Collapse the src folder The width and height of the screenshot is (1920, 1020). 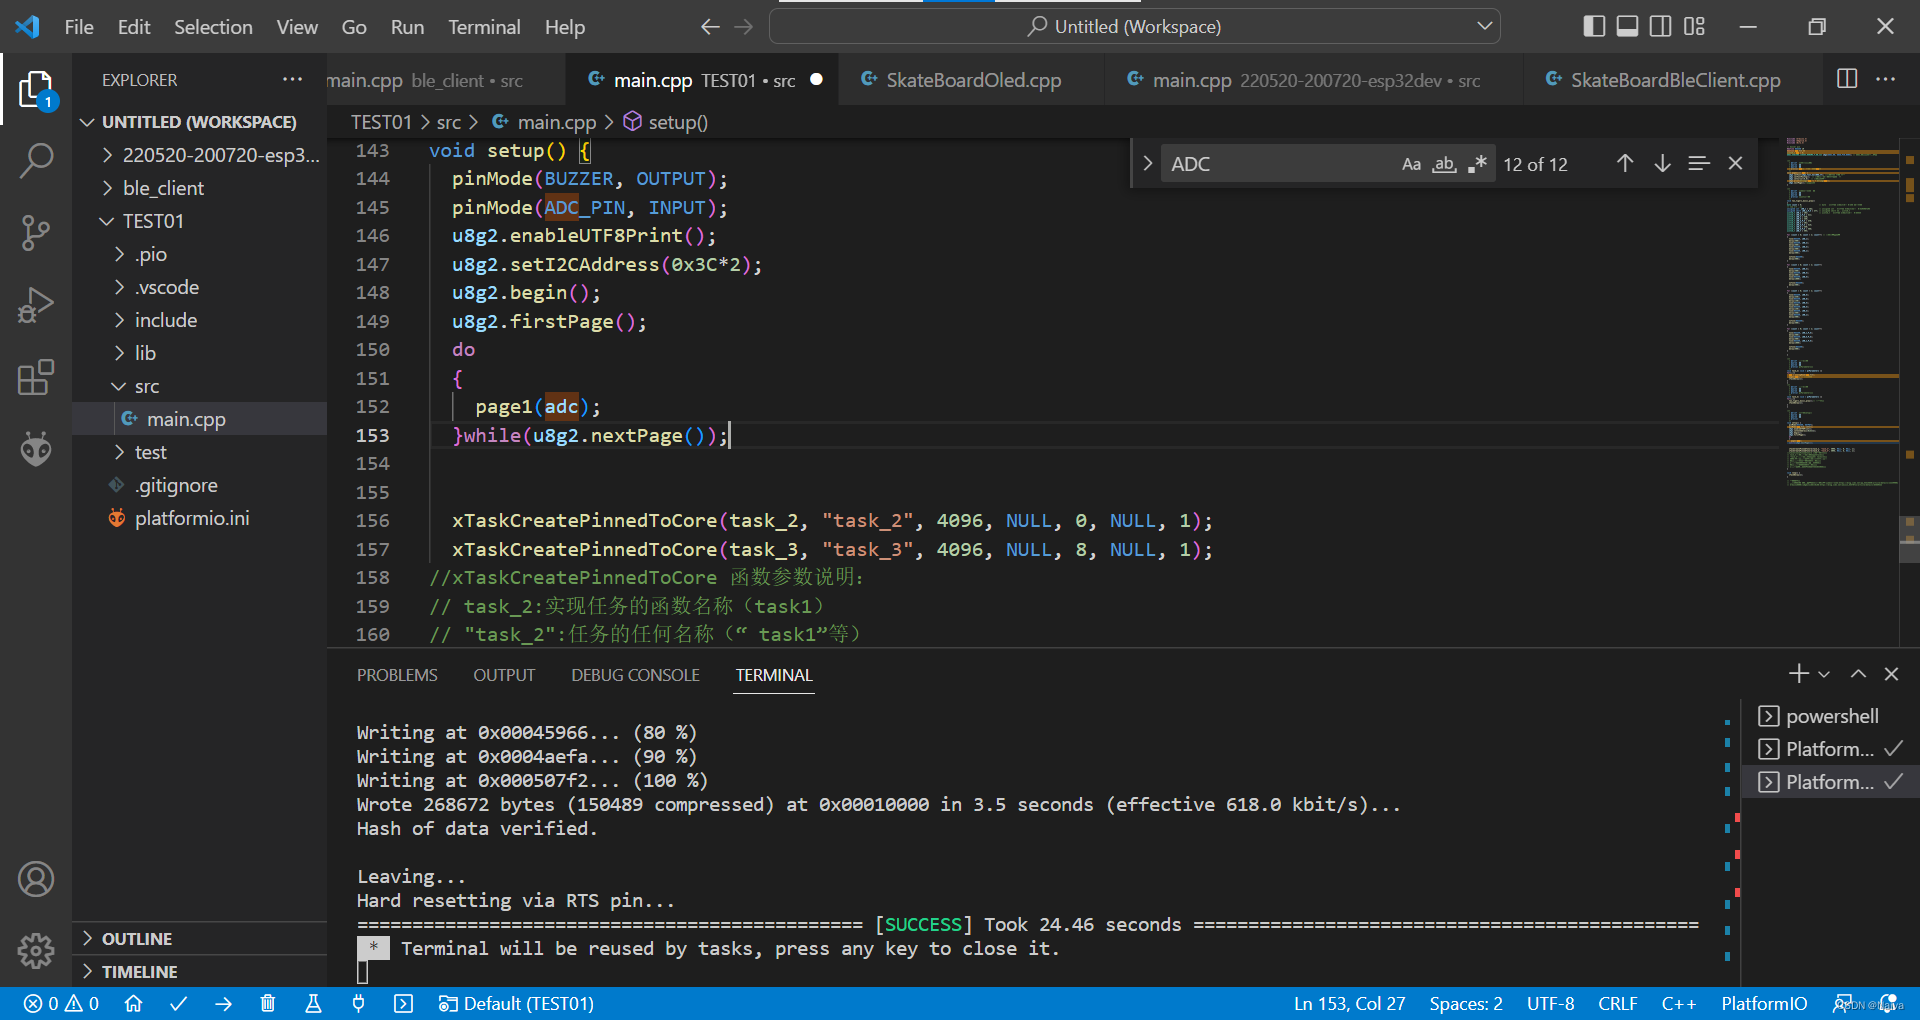[x=200, y=386]
